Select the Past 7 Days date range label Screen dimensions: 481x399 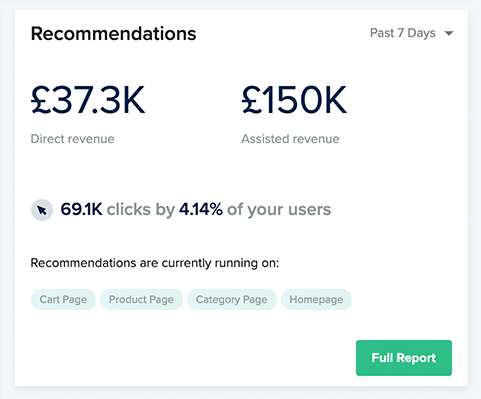[x=403, y=33]
